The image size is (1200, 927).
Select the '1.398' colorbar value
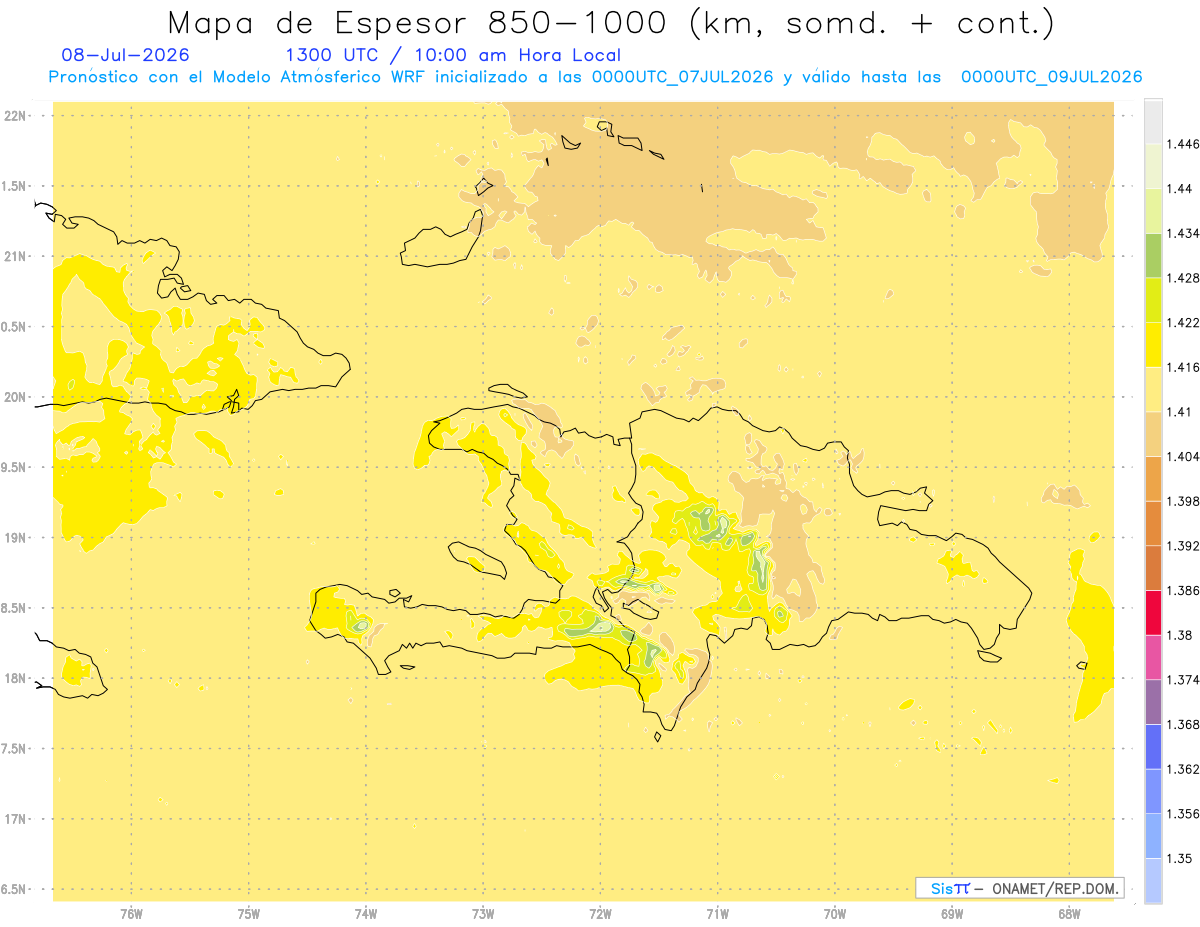(x=1185, y=501)
